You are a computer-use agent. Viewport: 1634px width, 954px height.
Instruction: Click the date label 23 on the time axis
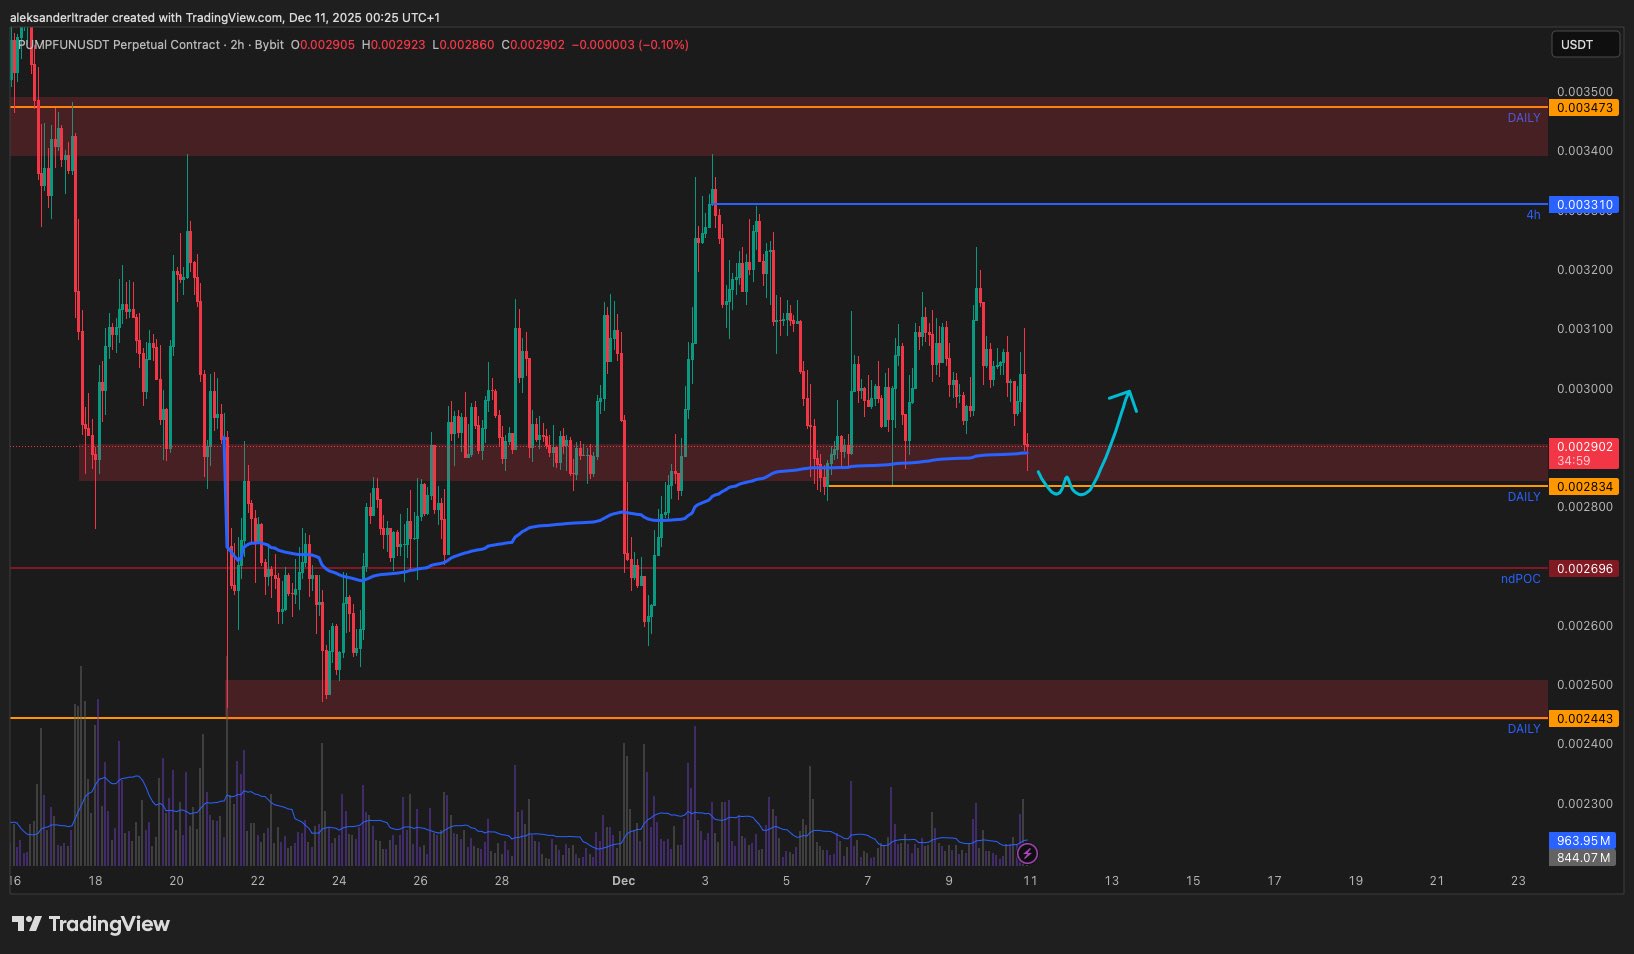(1518, 881)
